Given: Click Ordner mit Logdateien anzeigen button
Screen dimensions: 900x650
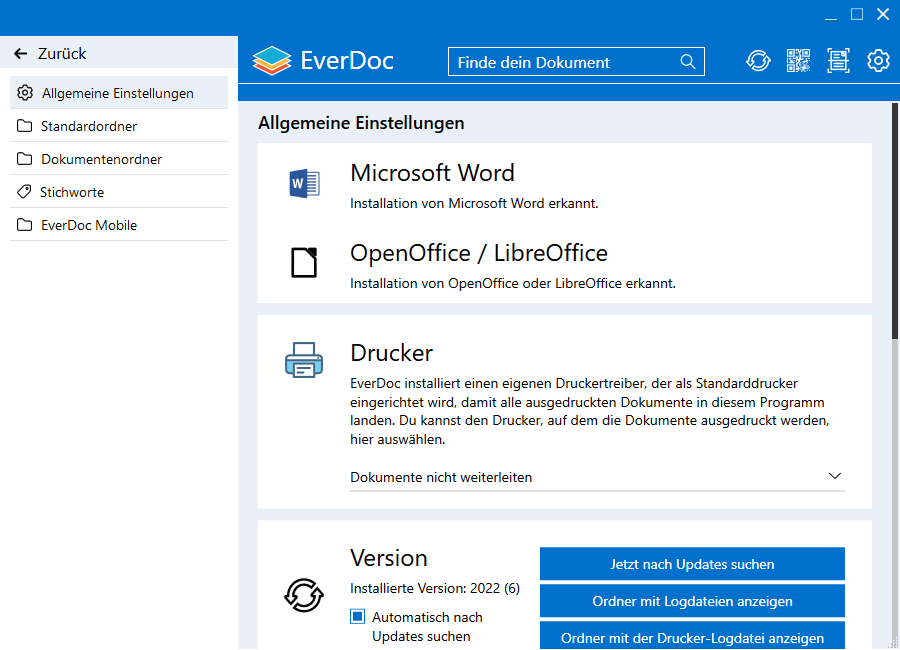Looking at the screenshot, I should coord(692,601).
